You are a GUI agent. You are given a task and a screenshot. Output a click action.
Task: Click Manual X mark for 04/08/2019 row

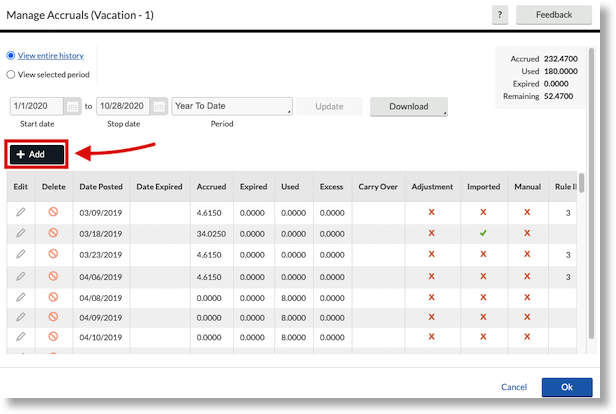click(x=527, y=297)
